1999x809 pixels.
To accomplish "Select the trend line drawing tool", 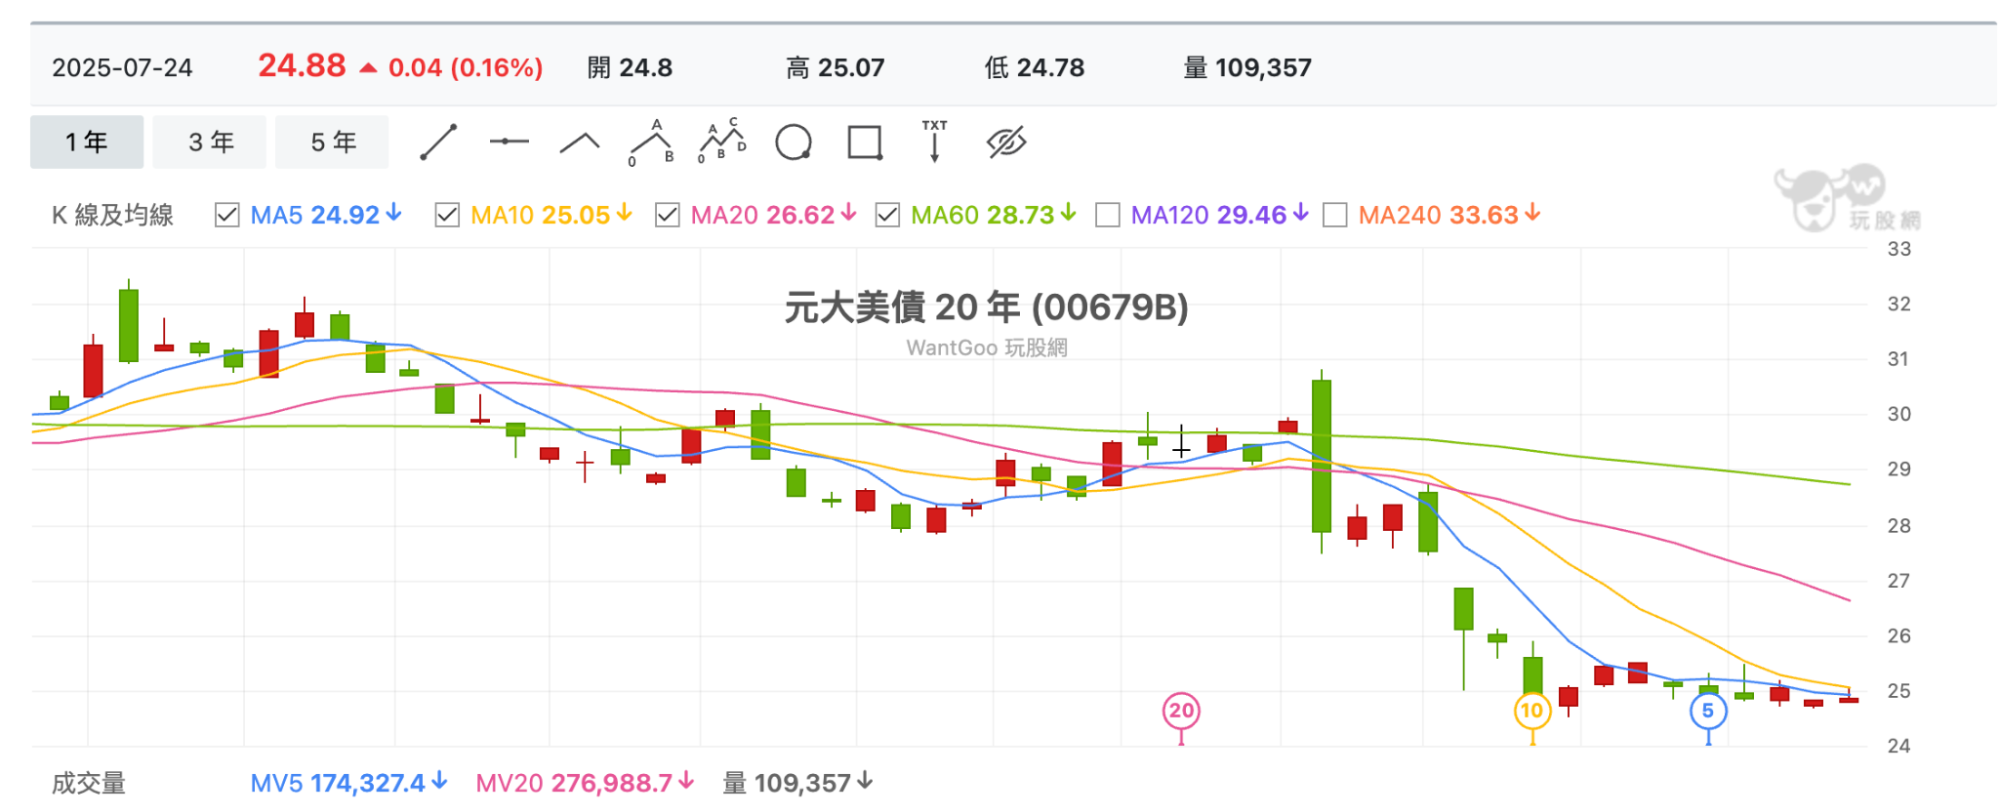I will pyautogui.click(x=438, y=142).
